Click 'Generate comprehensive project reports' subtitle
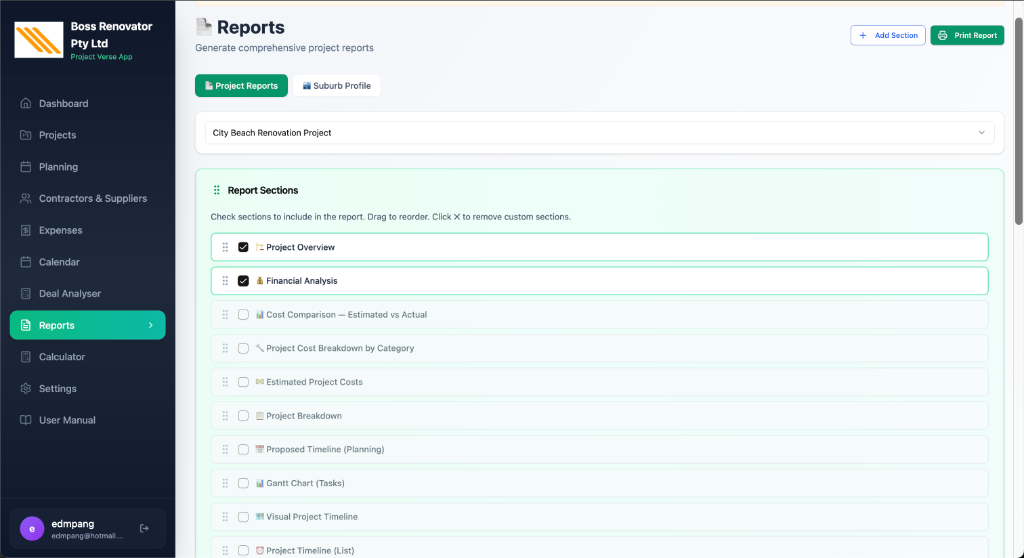 [285, 48]
